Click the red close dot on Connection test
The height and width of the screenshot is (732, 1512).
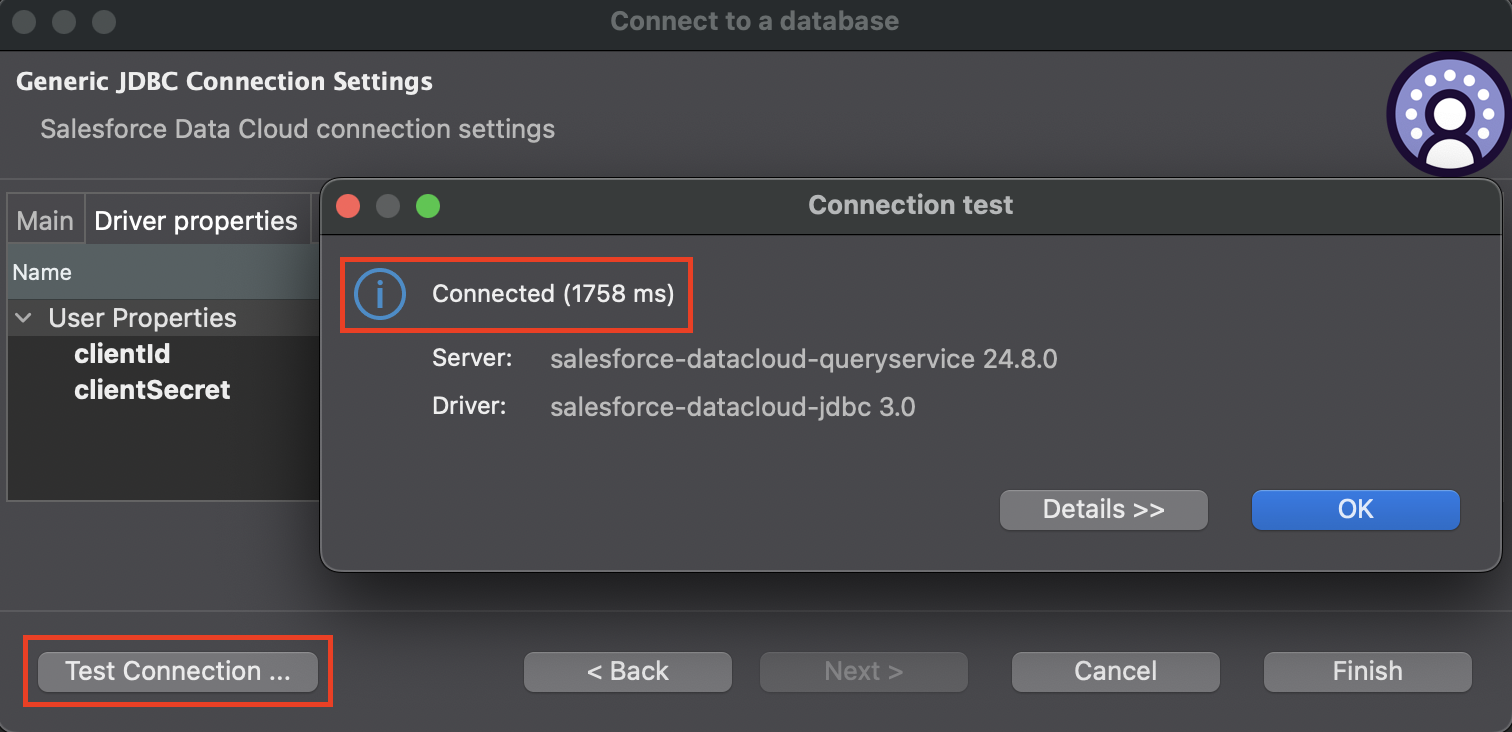click(348, 206)
